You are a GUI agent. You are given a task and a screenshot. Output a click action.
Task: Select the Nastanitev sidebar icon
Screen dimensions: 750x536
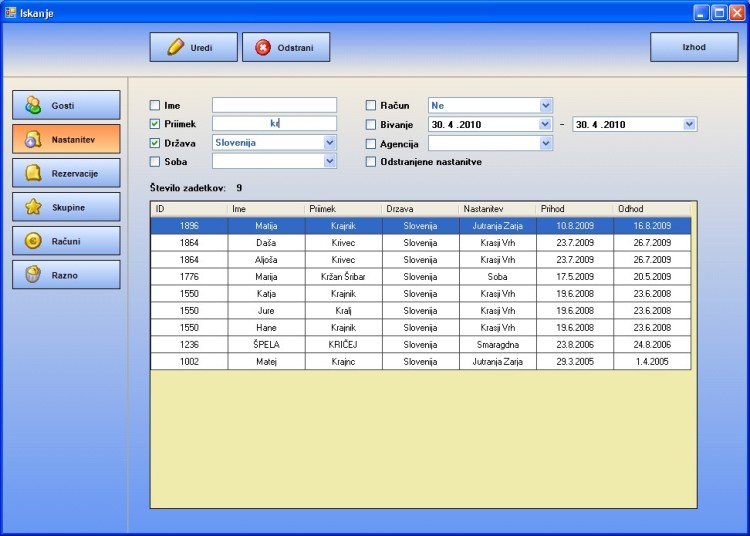coord(33,139)
